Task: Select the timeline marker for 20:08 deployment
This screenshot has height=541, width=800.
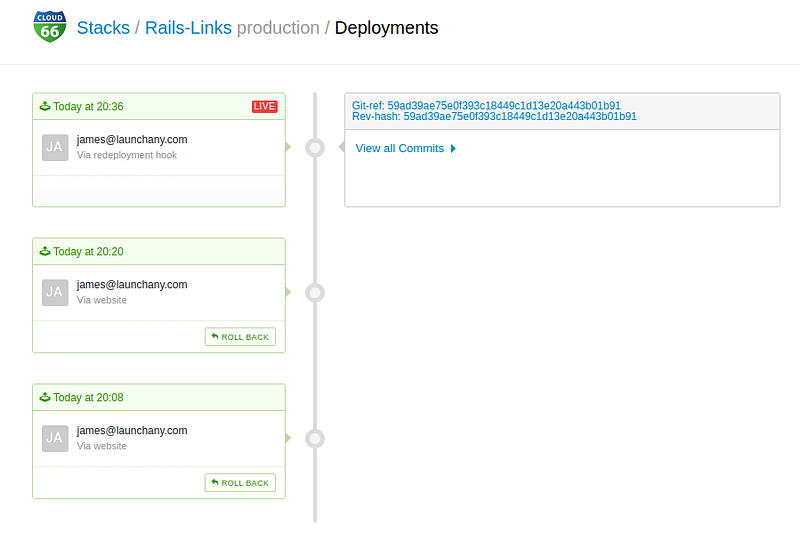Action: [x=315, y=438]
